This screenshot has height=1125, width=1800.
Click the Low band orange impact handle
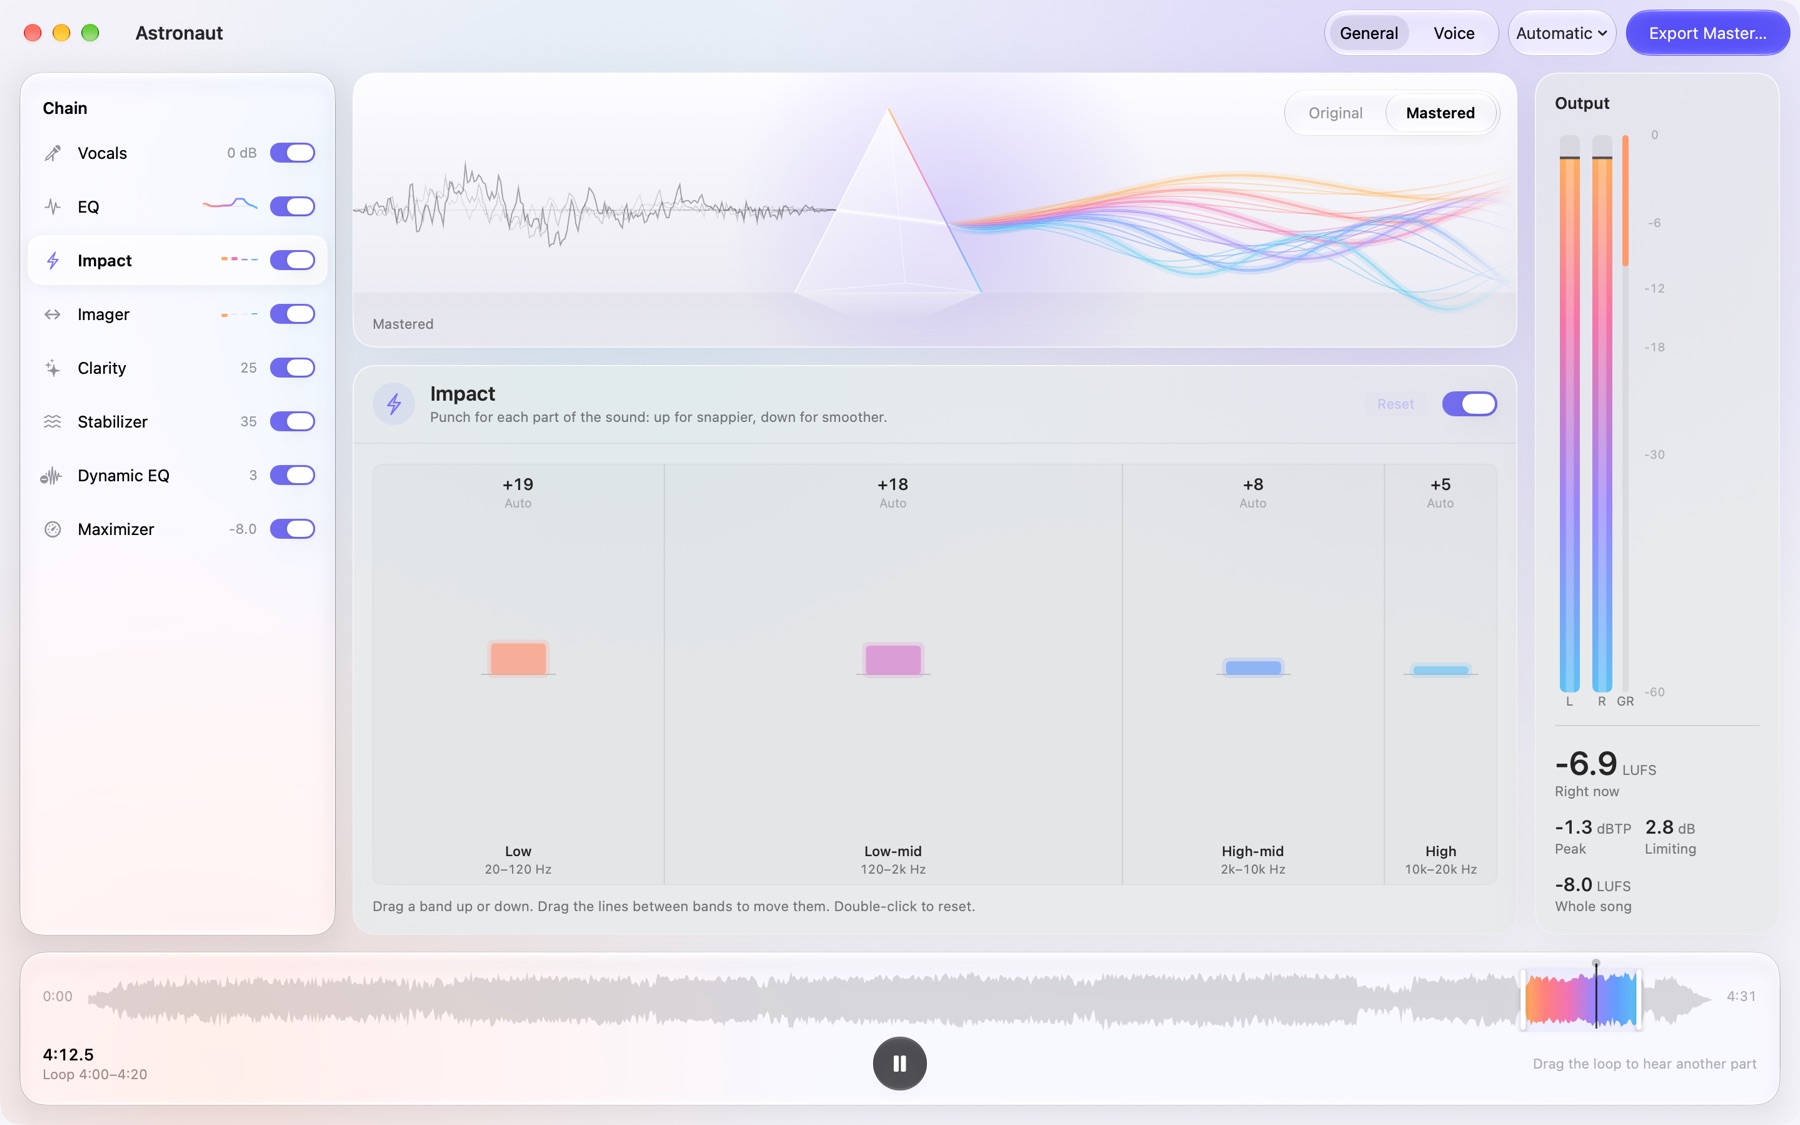pos(518,659)
